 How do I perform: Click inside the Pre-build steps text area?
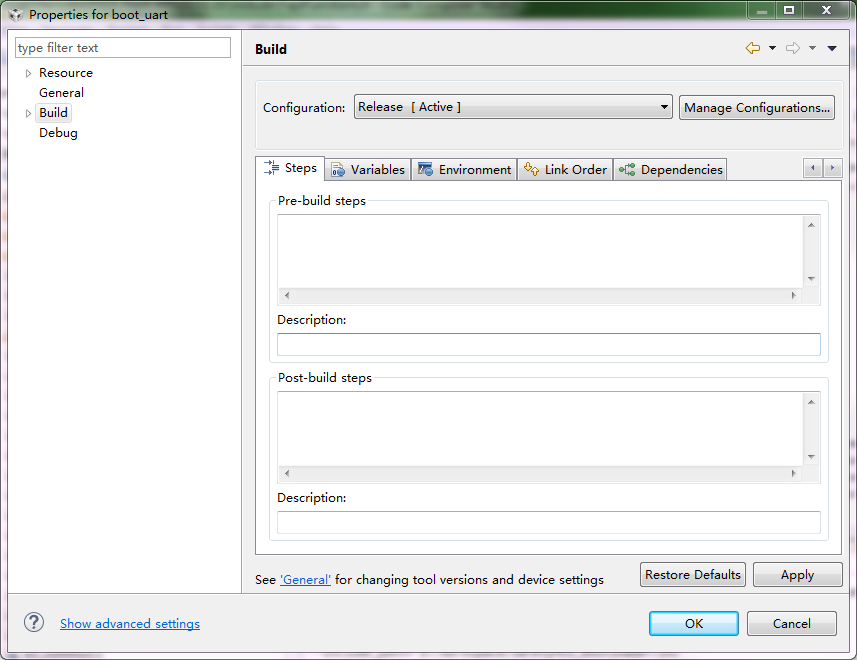point(540,251)
